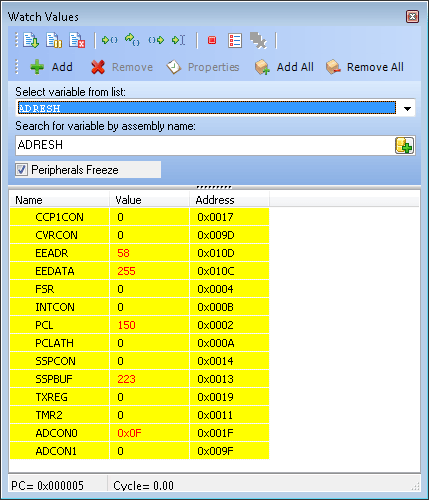The height and width of the screenshot is (500, 429).
Task: Open the Properties button
Action: coord(203,67)
